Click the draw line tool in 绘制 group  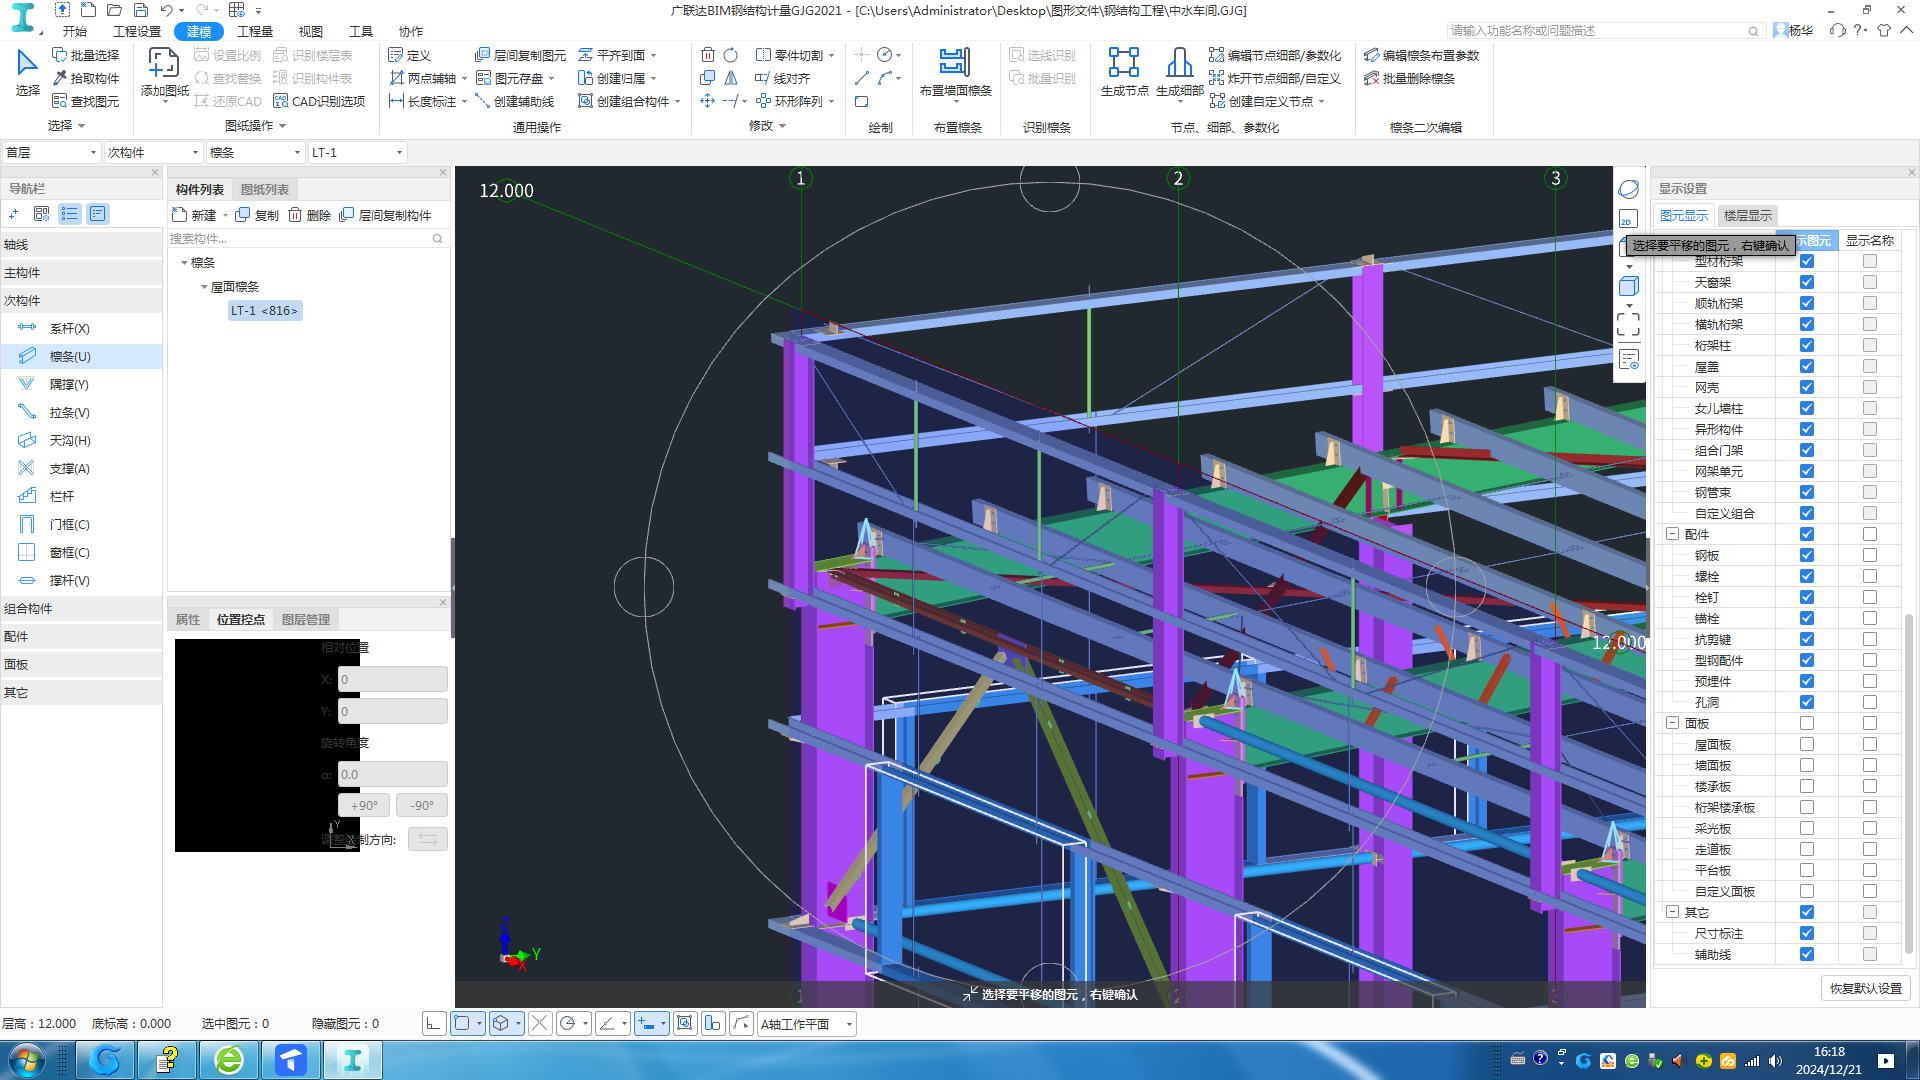862,78
